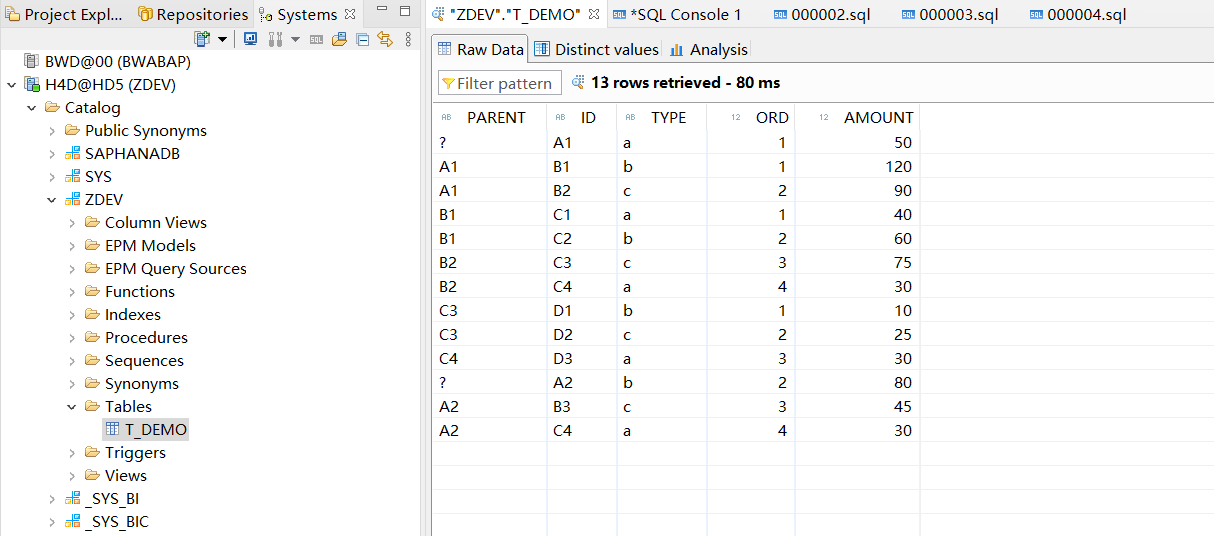Select the ID cell B3
This screenshot has height=536, width=1214.
pyautogui.click(x=582, y=407)
